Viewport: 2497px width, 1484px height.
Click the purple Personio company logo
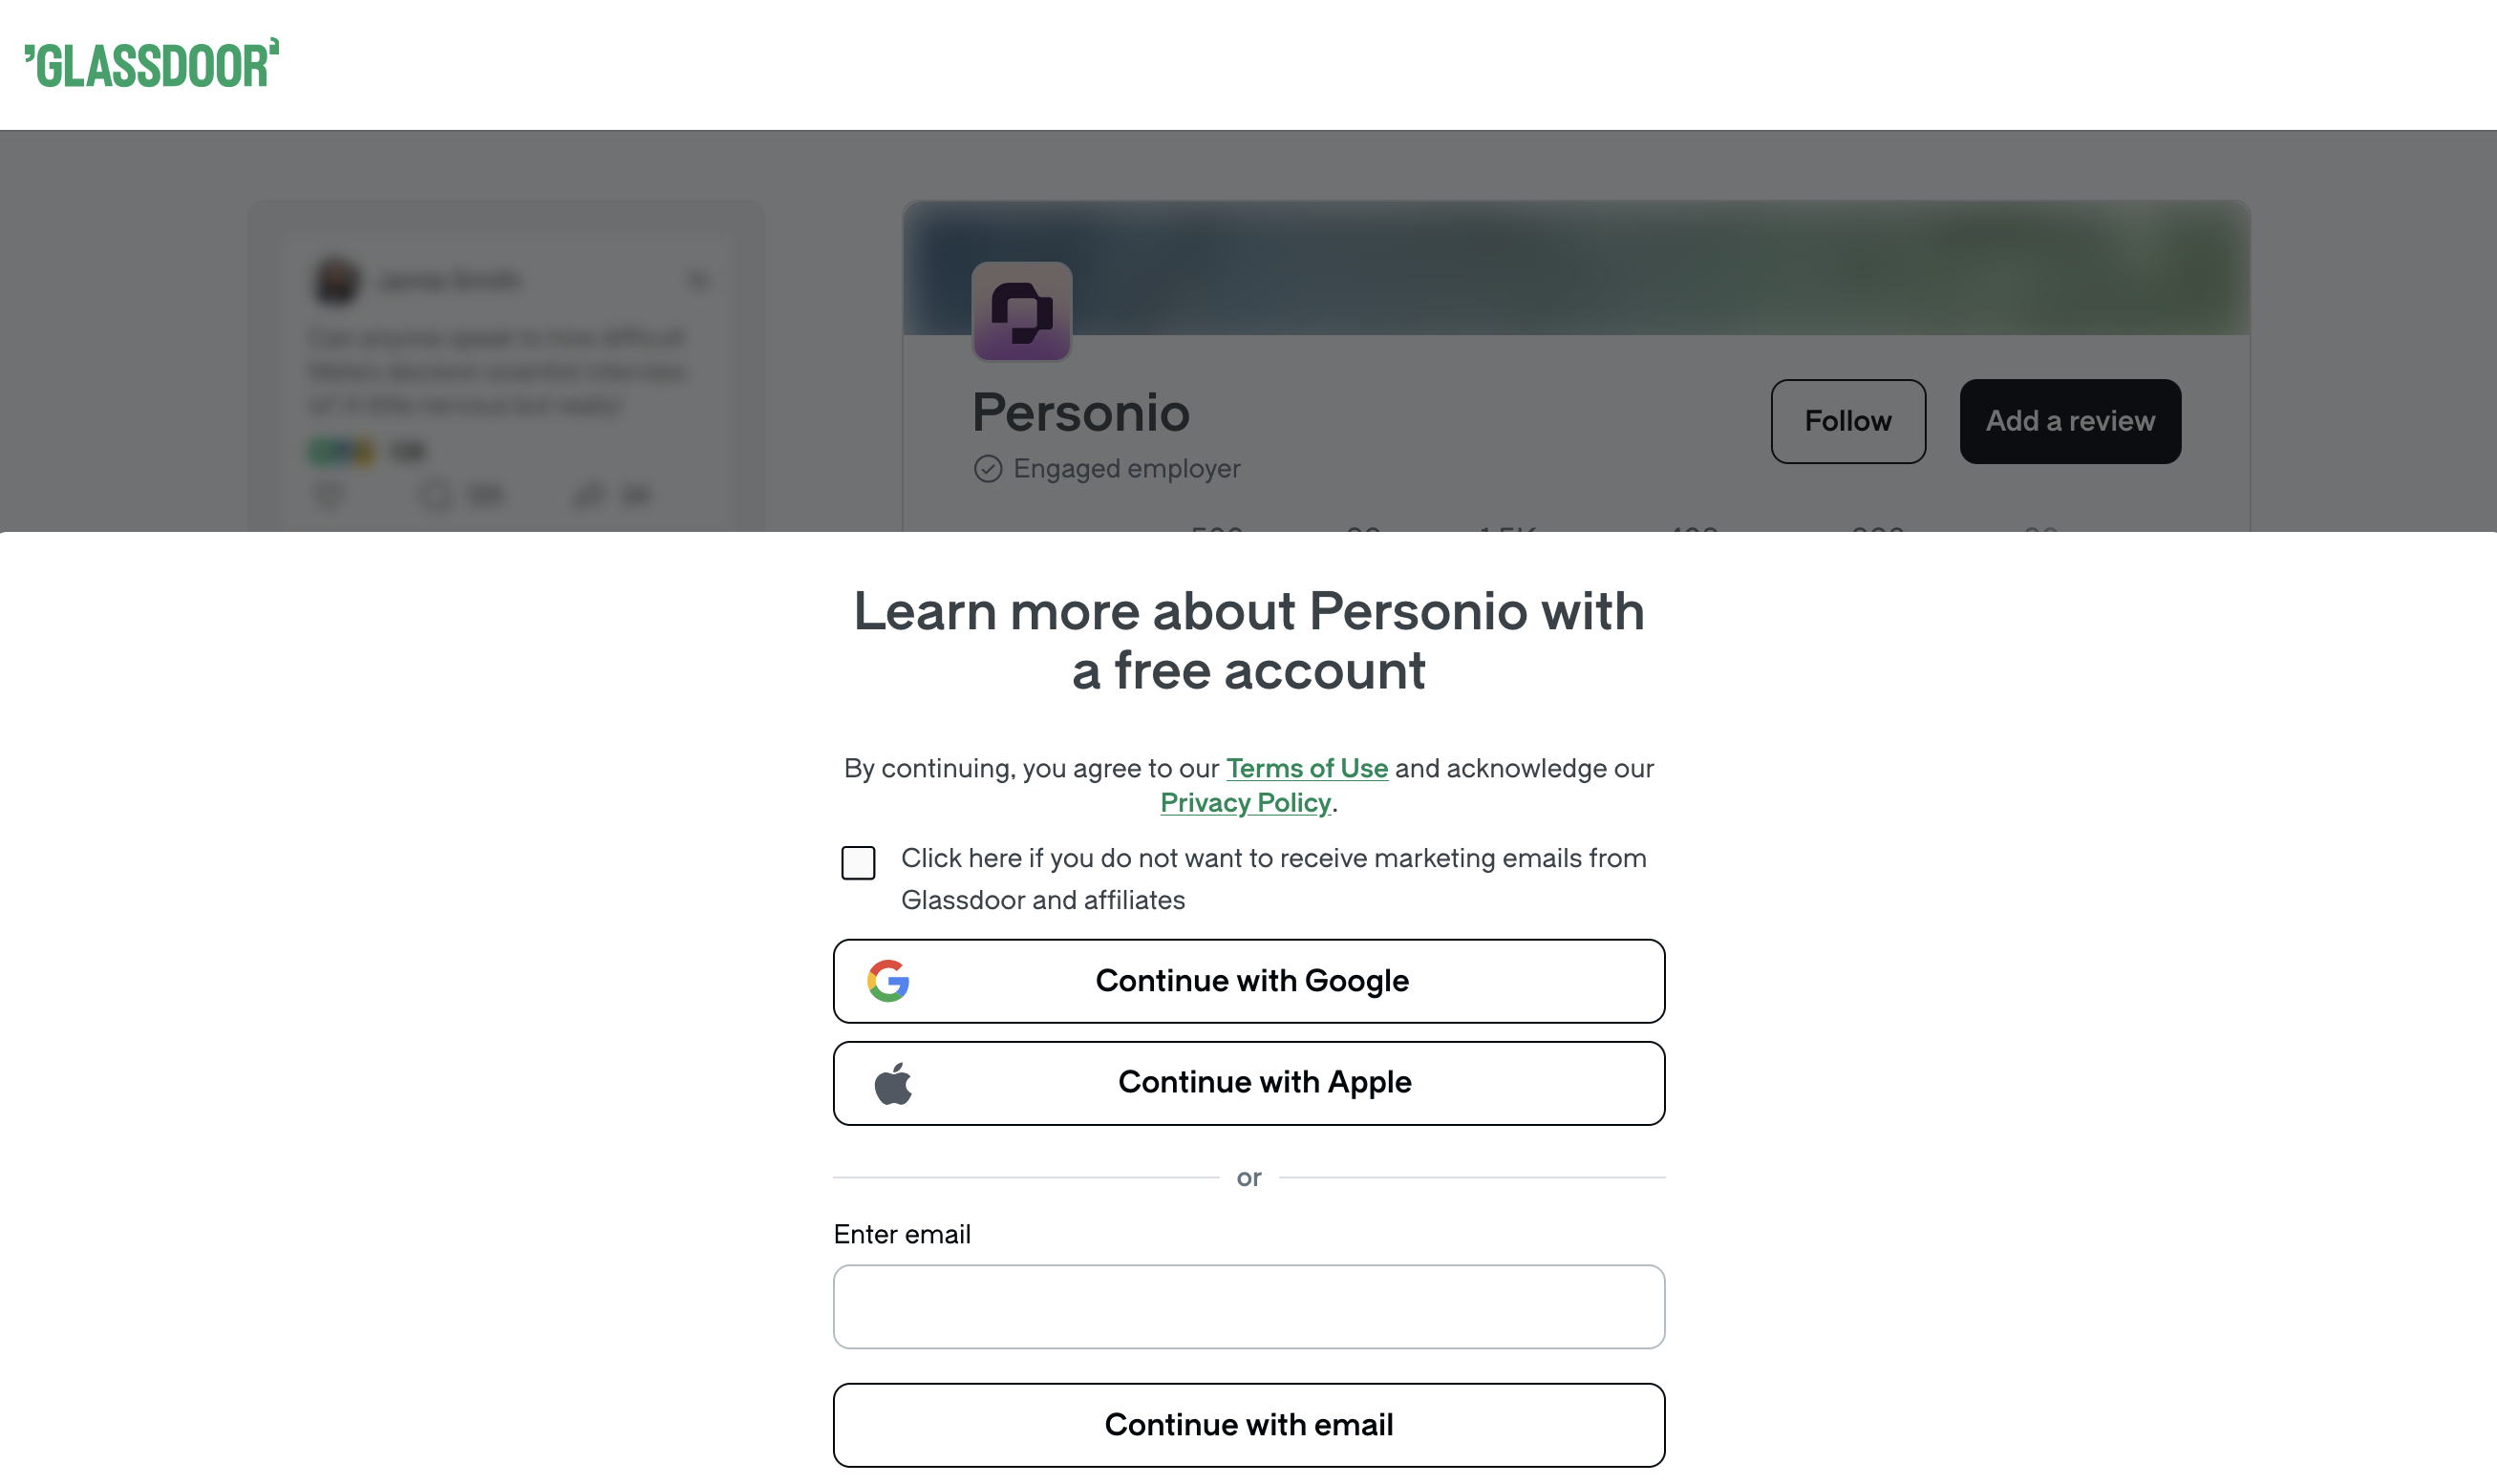[x=1021, y=311]
